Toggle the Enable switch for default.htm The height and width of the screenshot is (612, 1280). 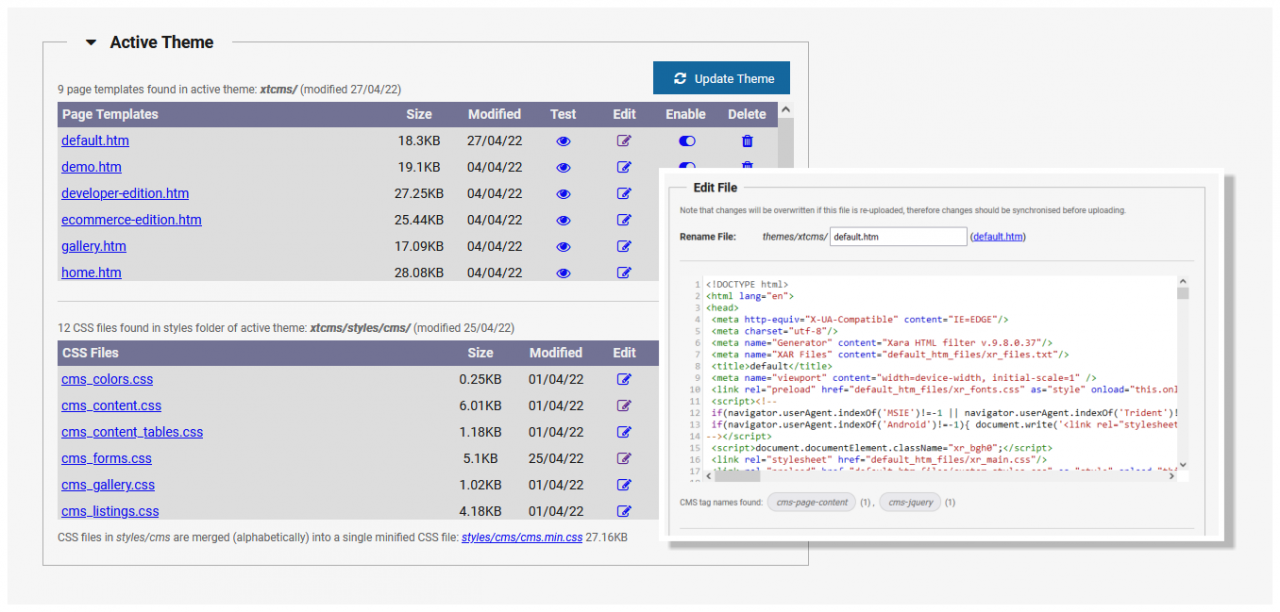point(686,141)
